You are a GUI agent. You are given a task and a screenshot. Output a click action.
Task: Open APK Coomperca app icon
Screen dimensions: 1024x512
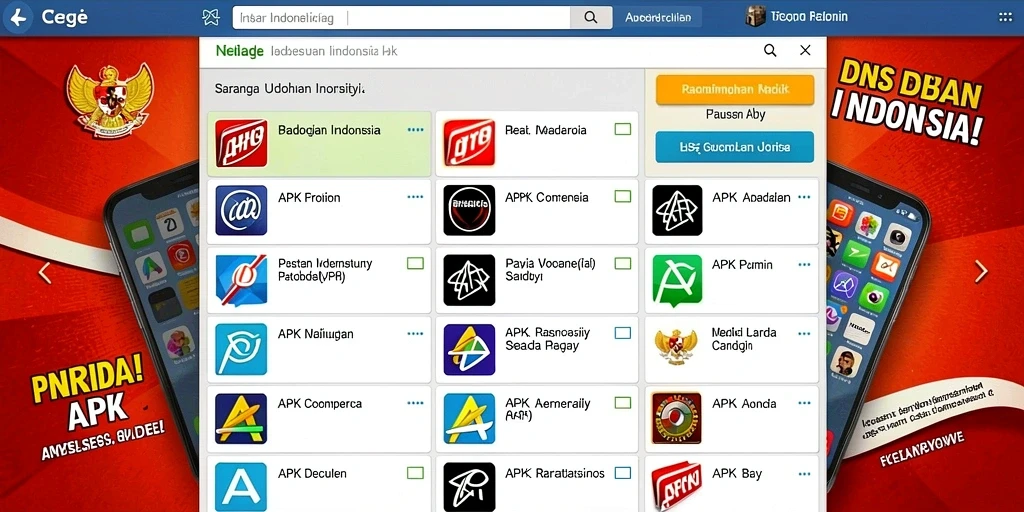coord(241,419)
